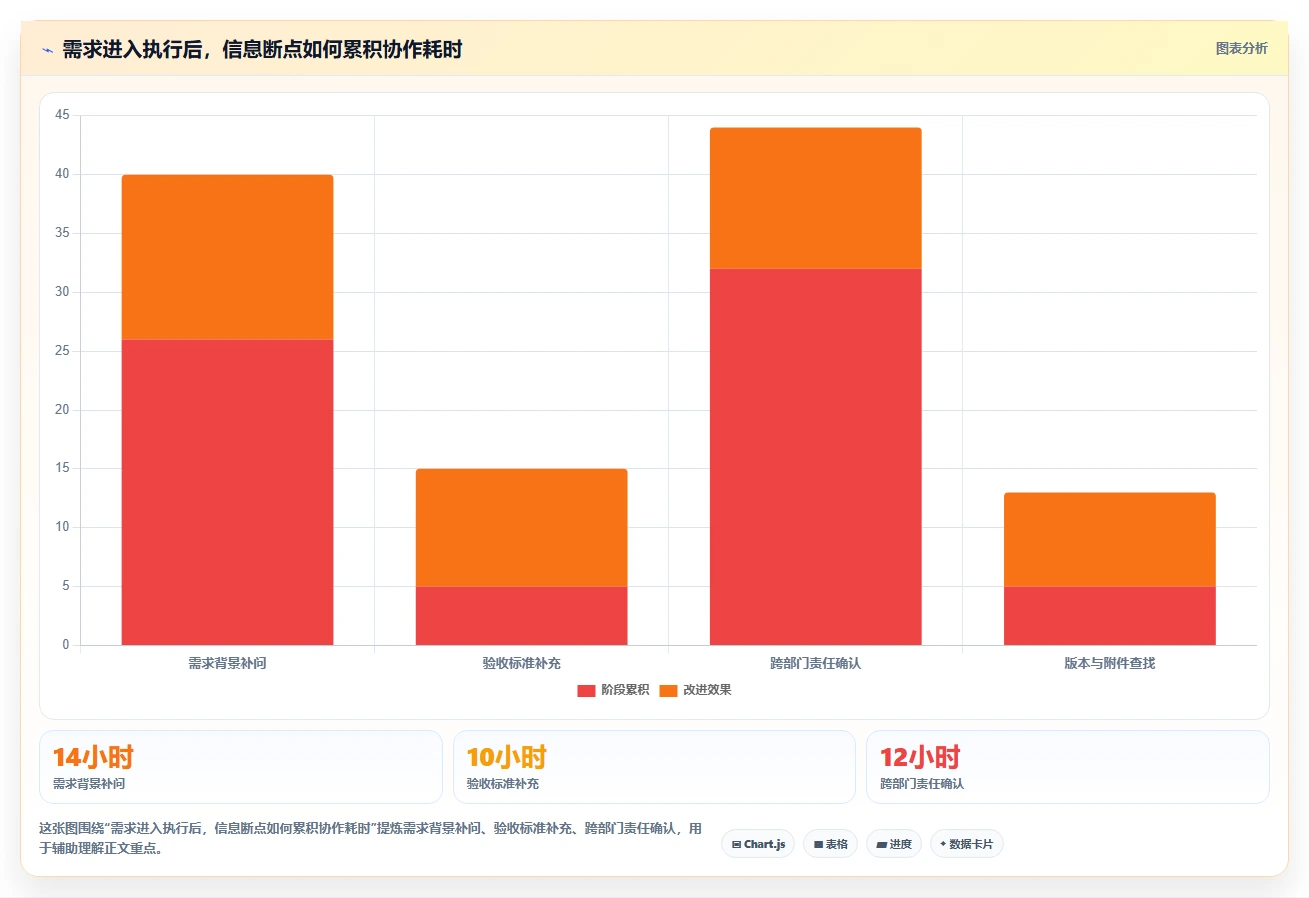Image resolution: width=1309 pixels, height=898 pixels.
Task: Select the 表格 tag chip
Action: 830,844
